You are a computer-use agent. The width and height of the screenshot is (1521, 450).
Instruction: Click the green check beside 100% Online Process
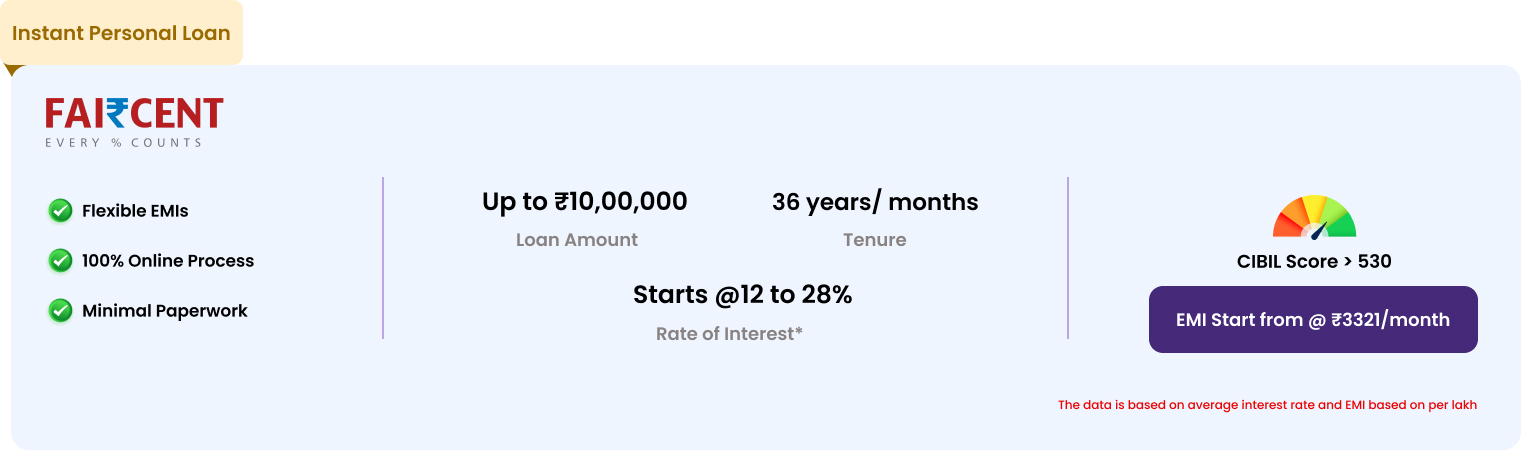[x=60, y=260]
